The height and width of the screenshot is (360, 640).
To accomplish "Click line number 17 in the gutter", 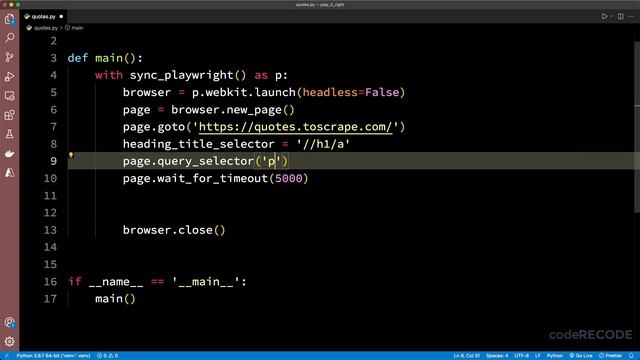I will tap(50, 298).
